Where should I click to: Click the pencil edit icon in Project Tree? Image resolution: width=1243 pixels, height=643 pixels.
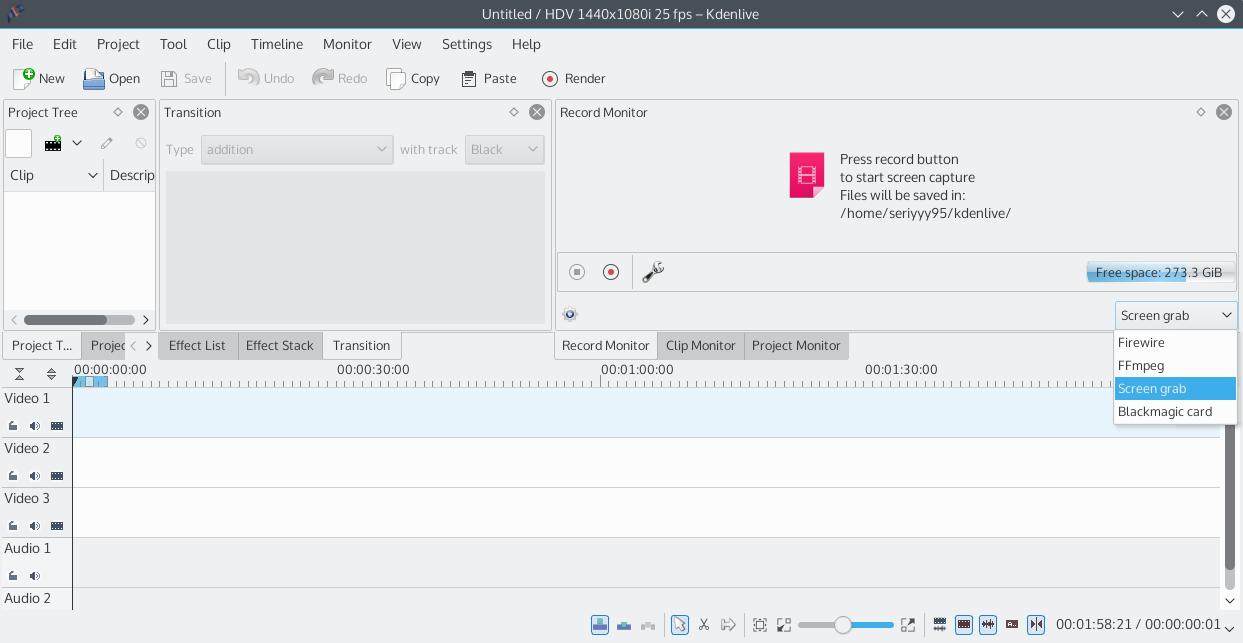pos(106,143)
